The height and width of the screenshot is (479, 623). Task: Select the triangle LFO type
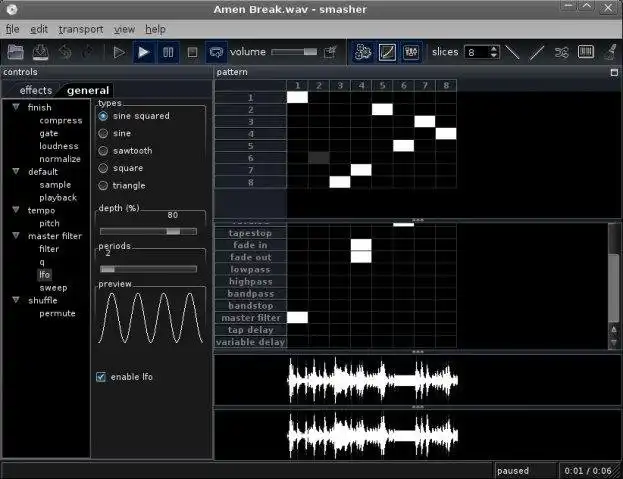tap(103, 185)
